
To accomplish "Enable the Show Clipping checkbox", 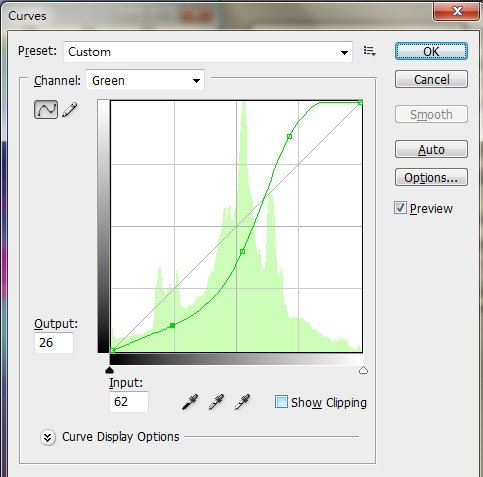I will [x=281, y=402].
